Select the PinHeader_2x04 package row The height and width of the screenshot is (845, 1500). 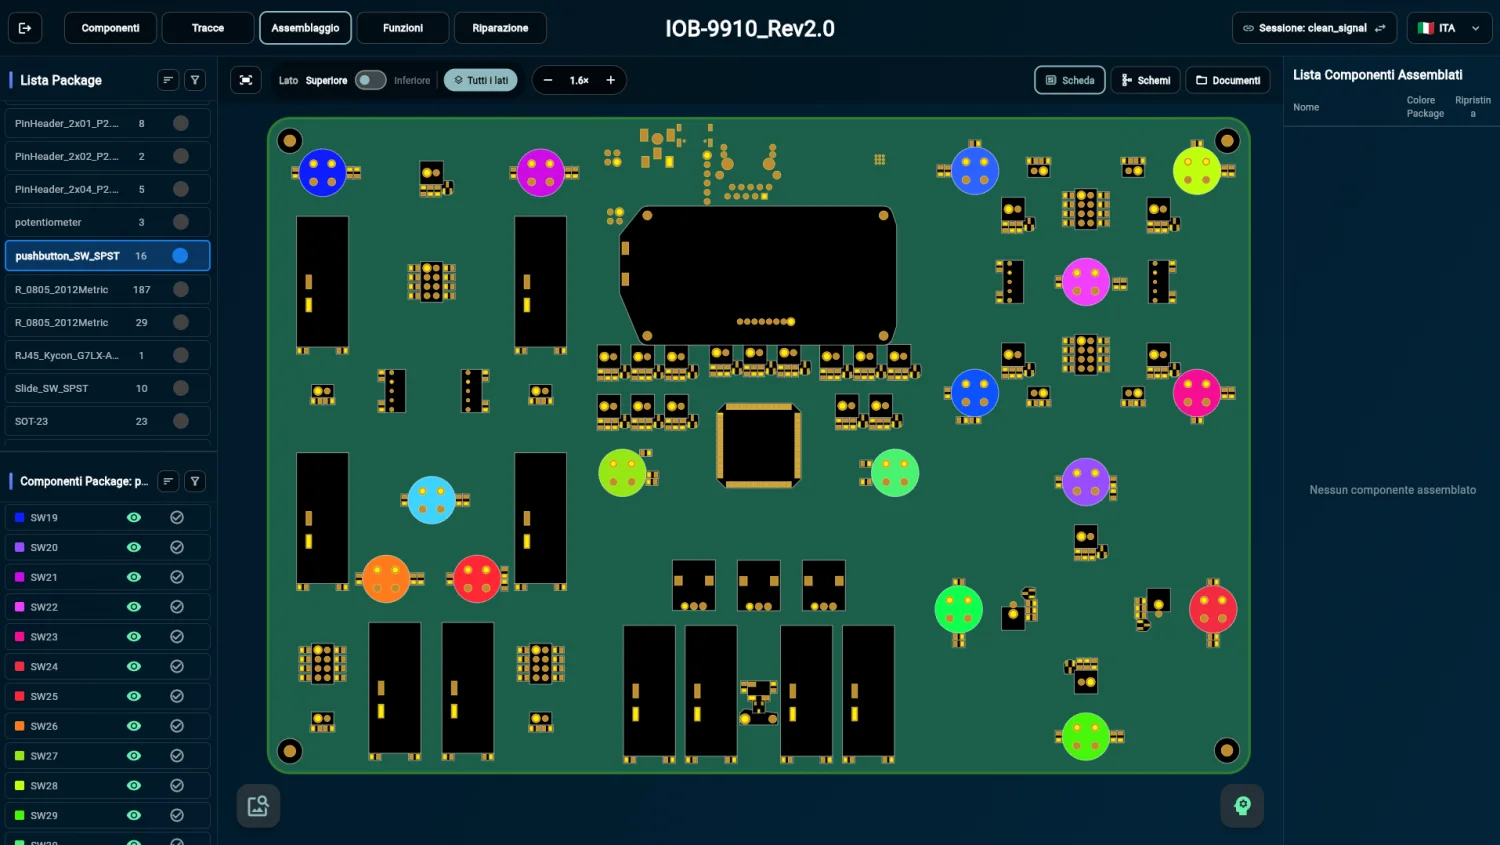click(x=108, y=189)
